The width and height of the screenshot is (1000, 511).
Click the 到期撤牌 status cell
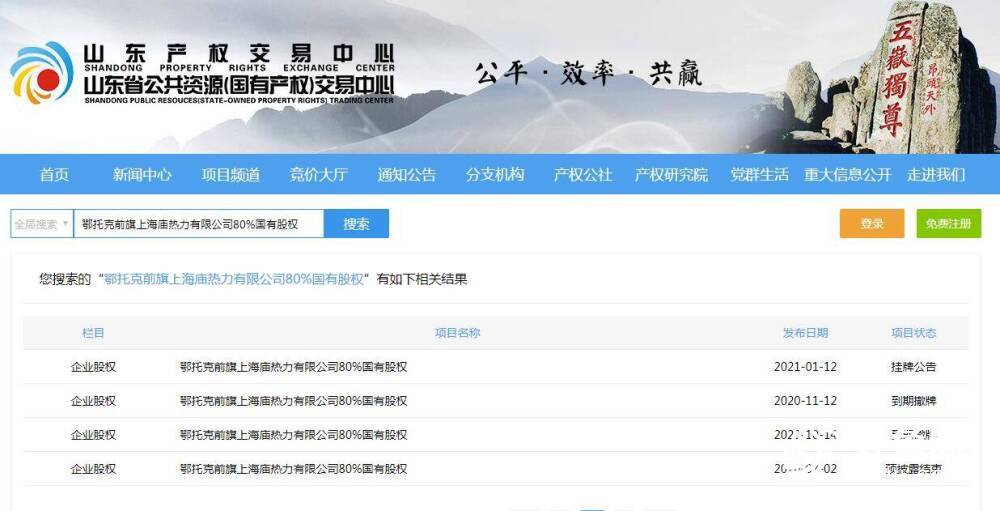tap(914, 401)
